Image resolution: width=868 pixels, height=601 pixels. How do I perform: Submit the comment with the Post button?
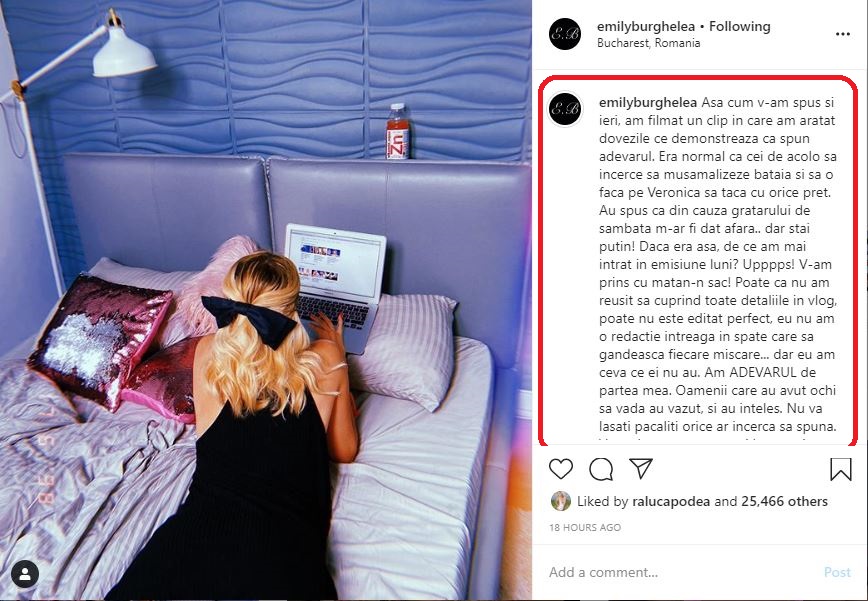click(x=837, y=572)
